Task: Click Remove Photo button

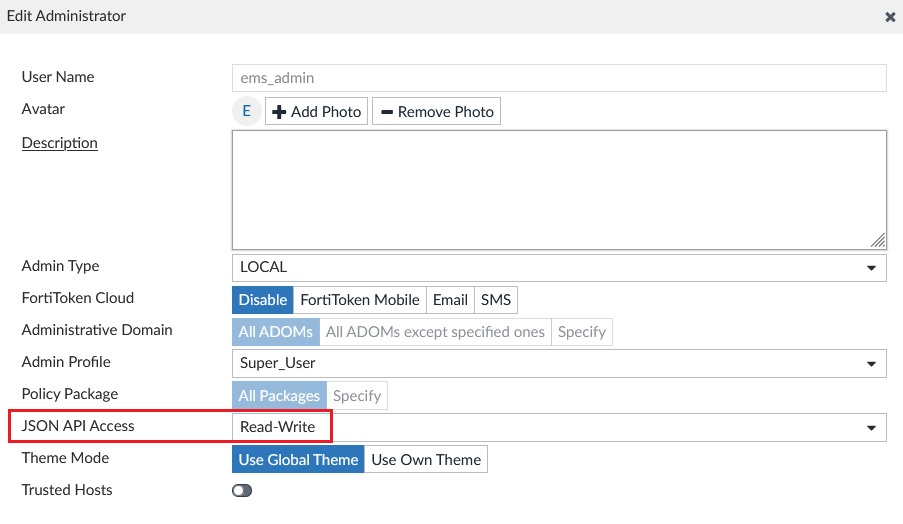Action: pyautogui.click(x=436, y=111)
